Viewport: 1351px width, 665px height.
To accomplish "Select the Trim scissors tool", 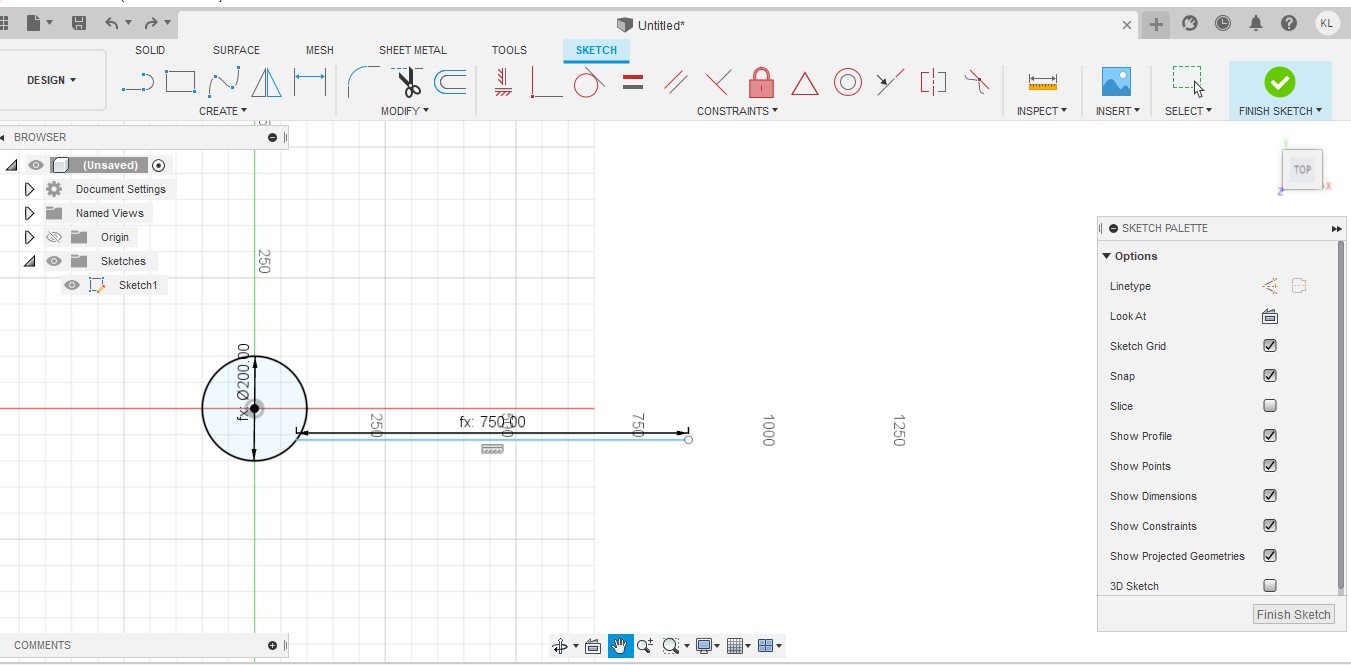I will pyautogui.click(x=407, y=82).
